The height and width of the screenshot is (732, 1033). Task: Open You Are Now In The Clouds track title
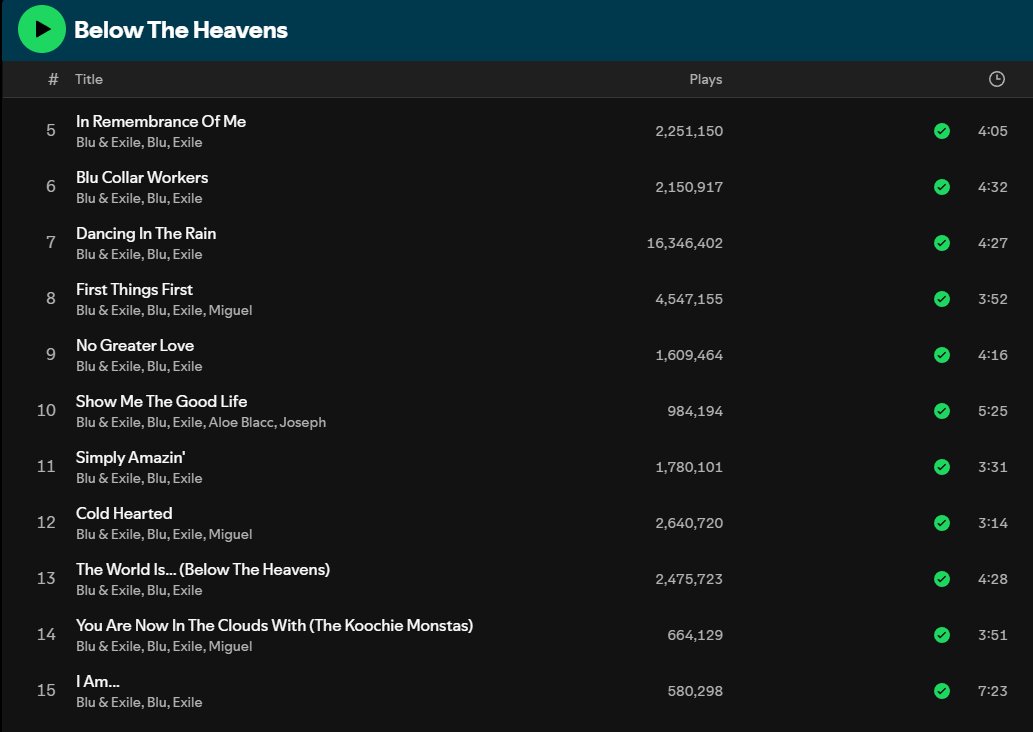[274, 625]
